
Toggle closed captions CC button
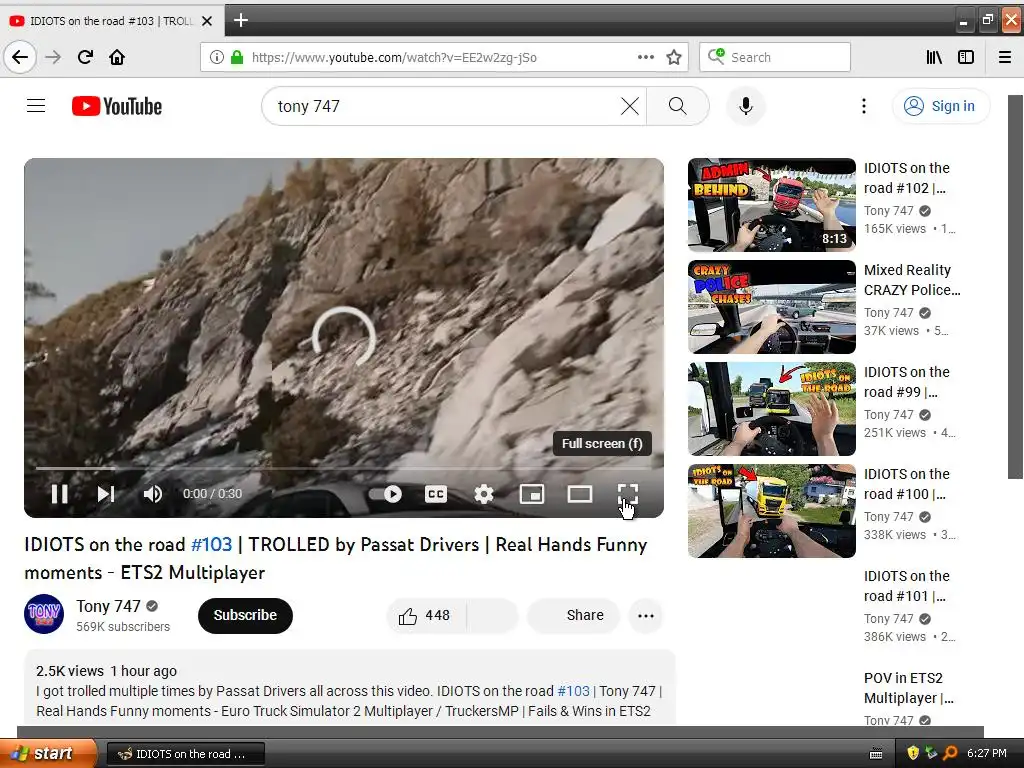pos(436,494)
